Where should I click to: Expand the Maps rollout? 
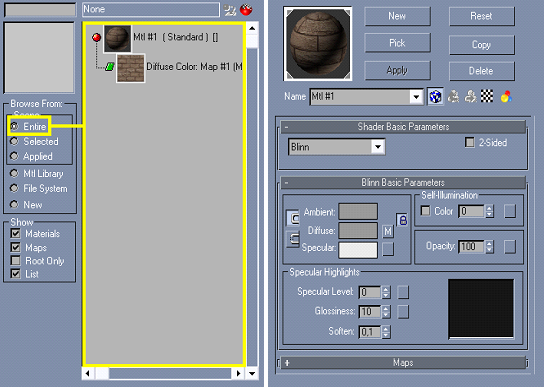click(403, 363)
